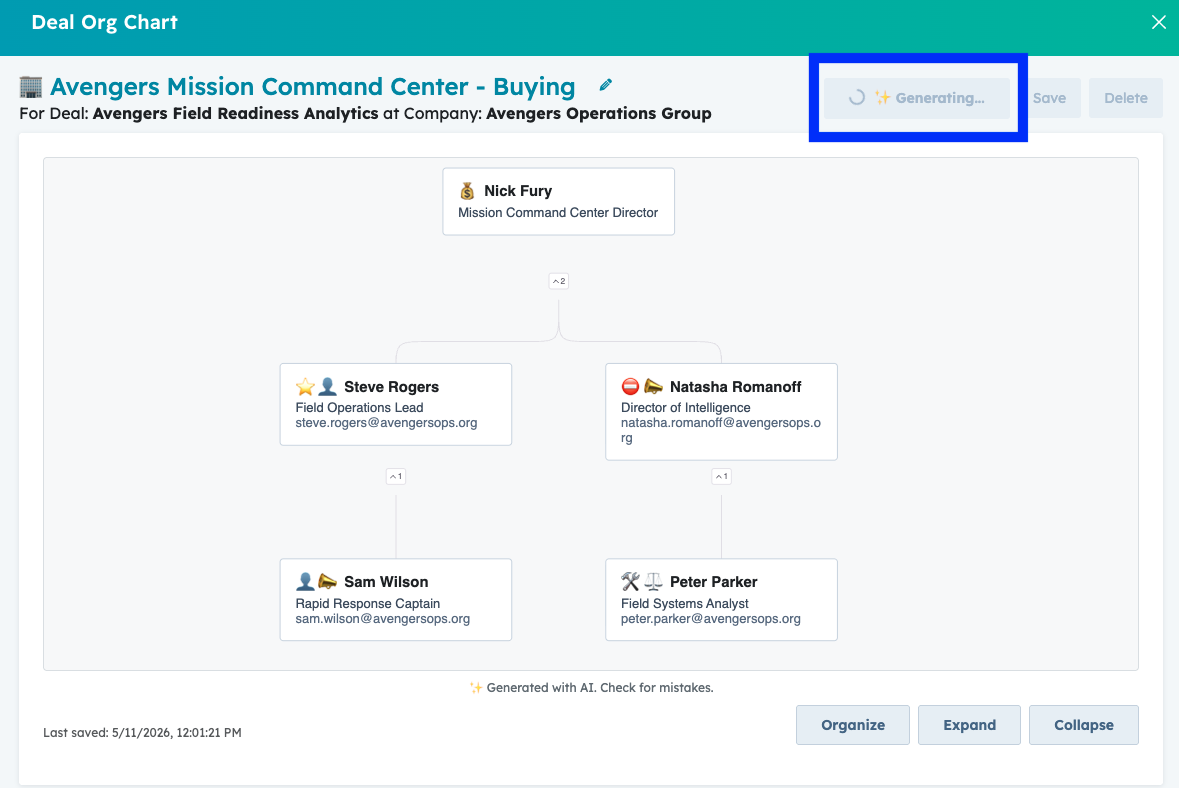Screen dimensions: 1179x788
Task: Click the Director of Intelligence title
Action: click(x=686, y=408)
